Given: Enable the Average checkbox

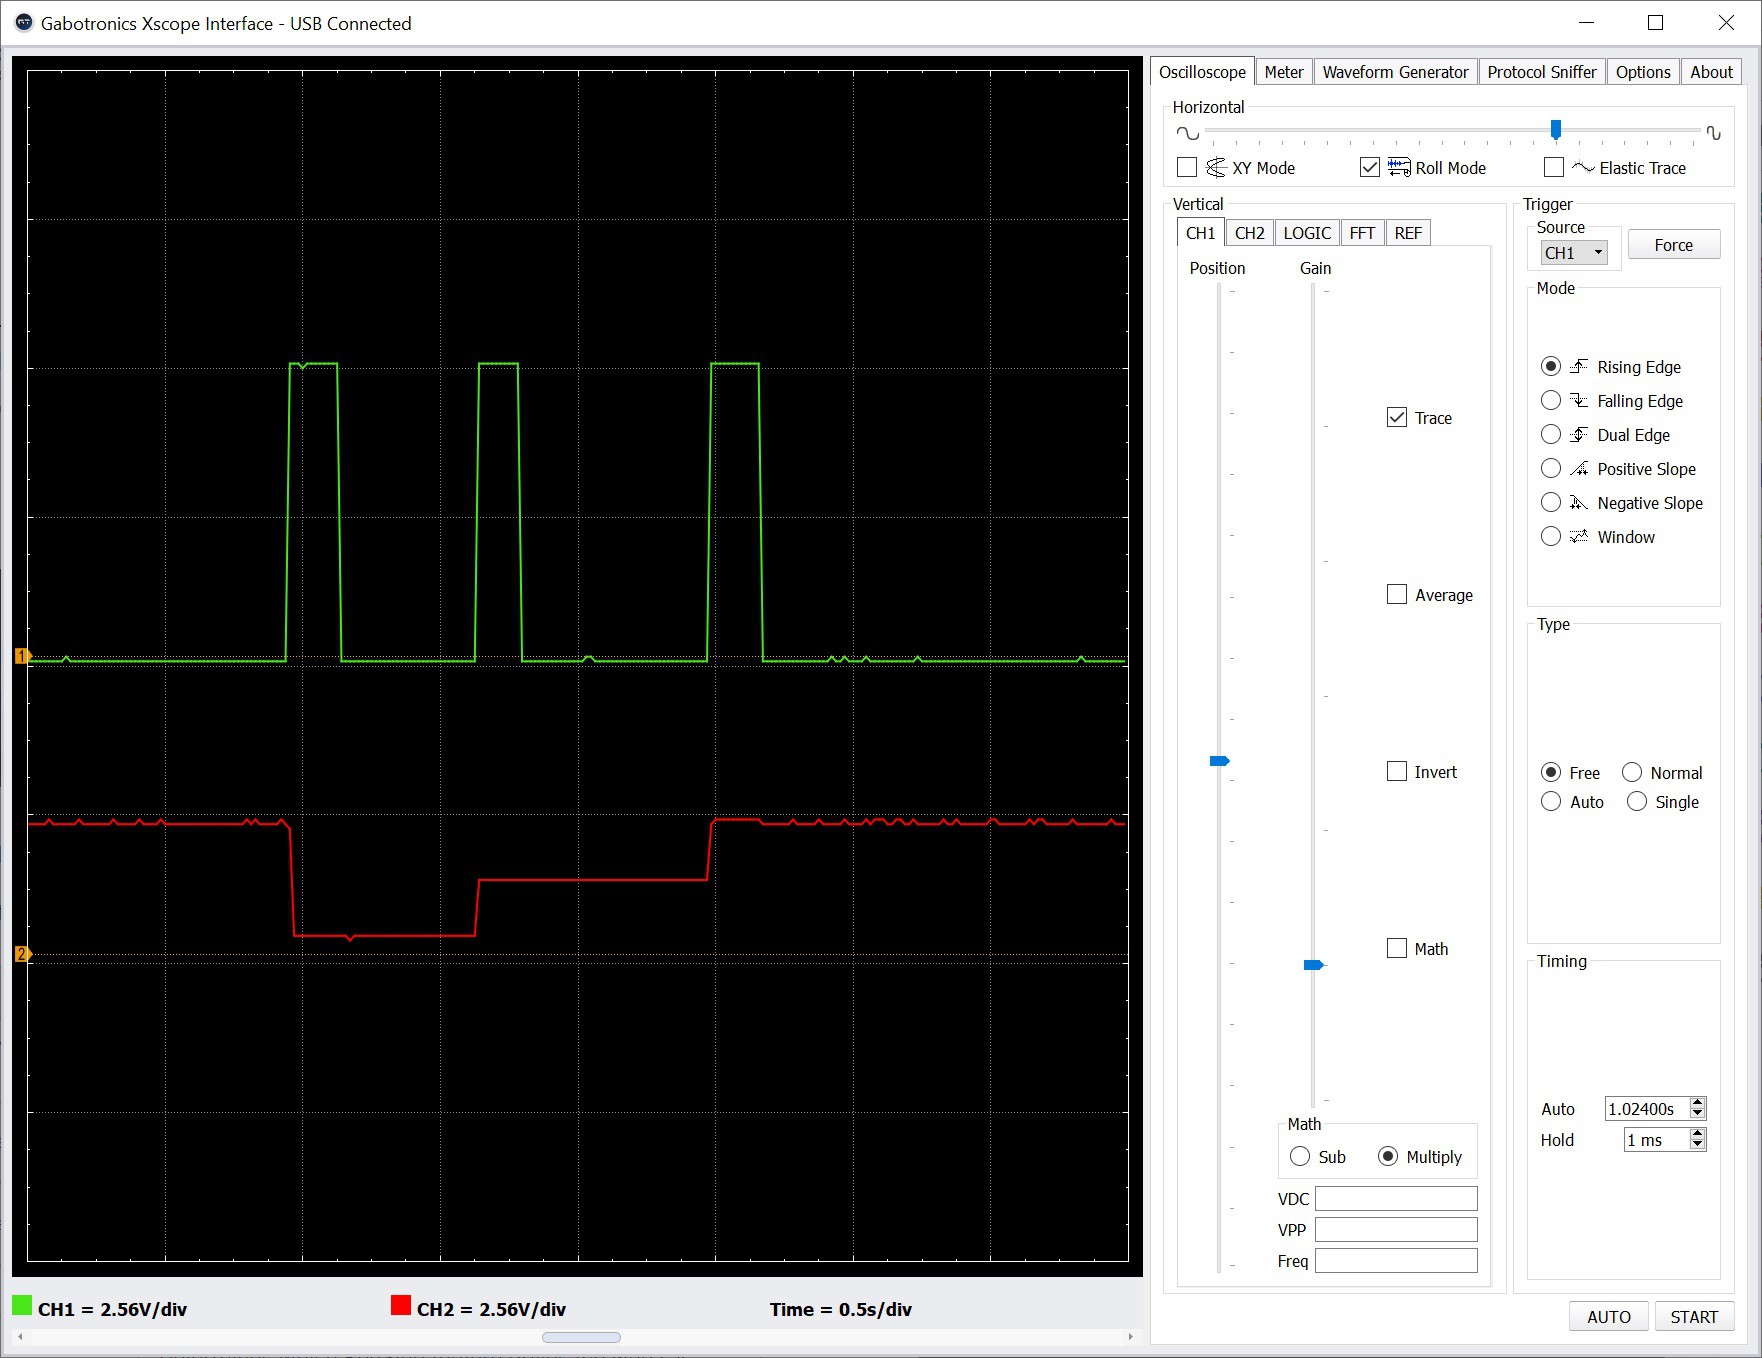Looking at the screenshot, I should pyautogui.click(x=1397, y=595).
